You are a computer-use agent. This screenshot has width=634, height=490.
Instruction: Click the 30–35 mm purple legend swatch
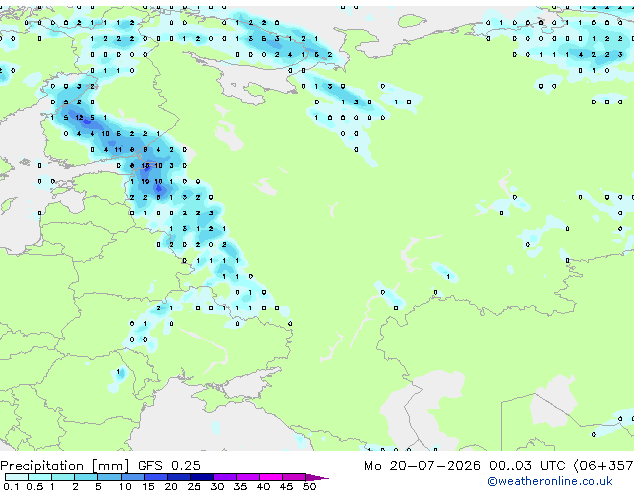pyautogui.click(x=225, y=477)
